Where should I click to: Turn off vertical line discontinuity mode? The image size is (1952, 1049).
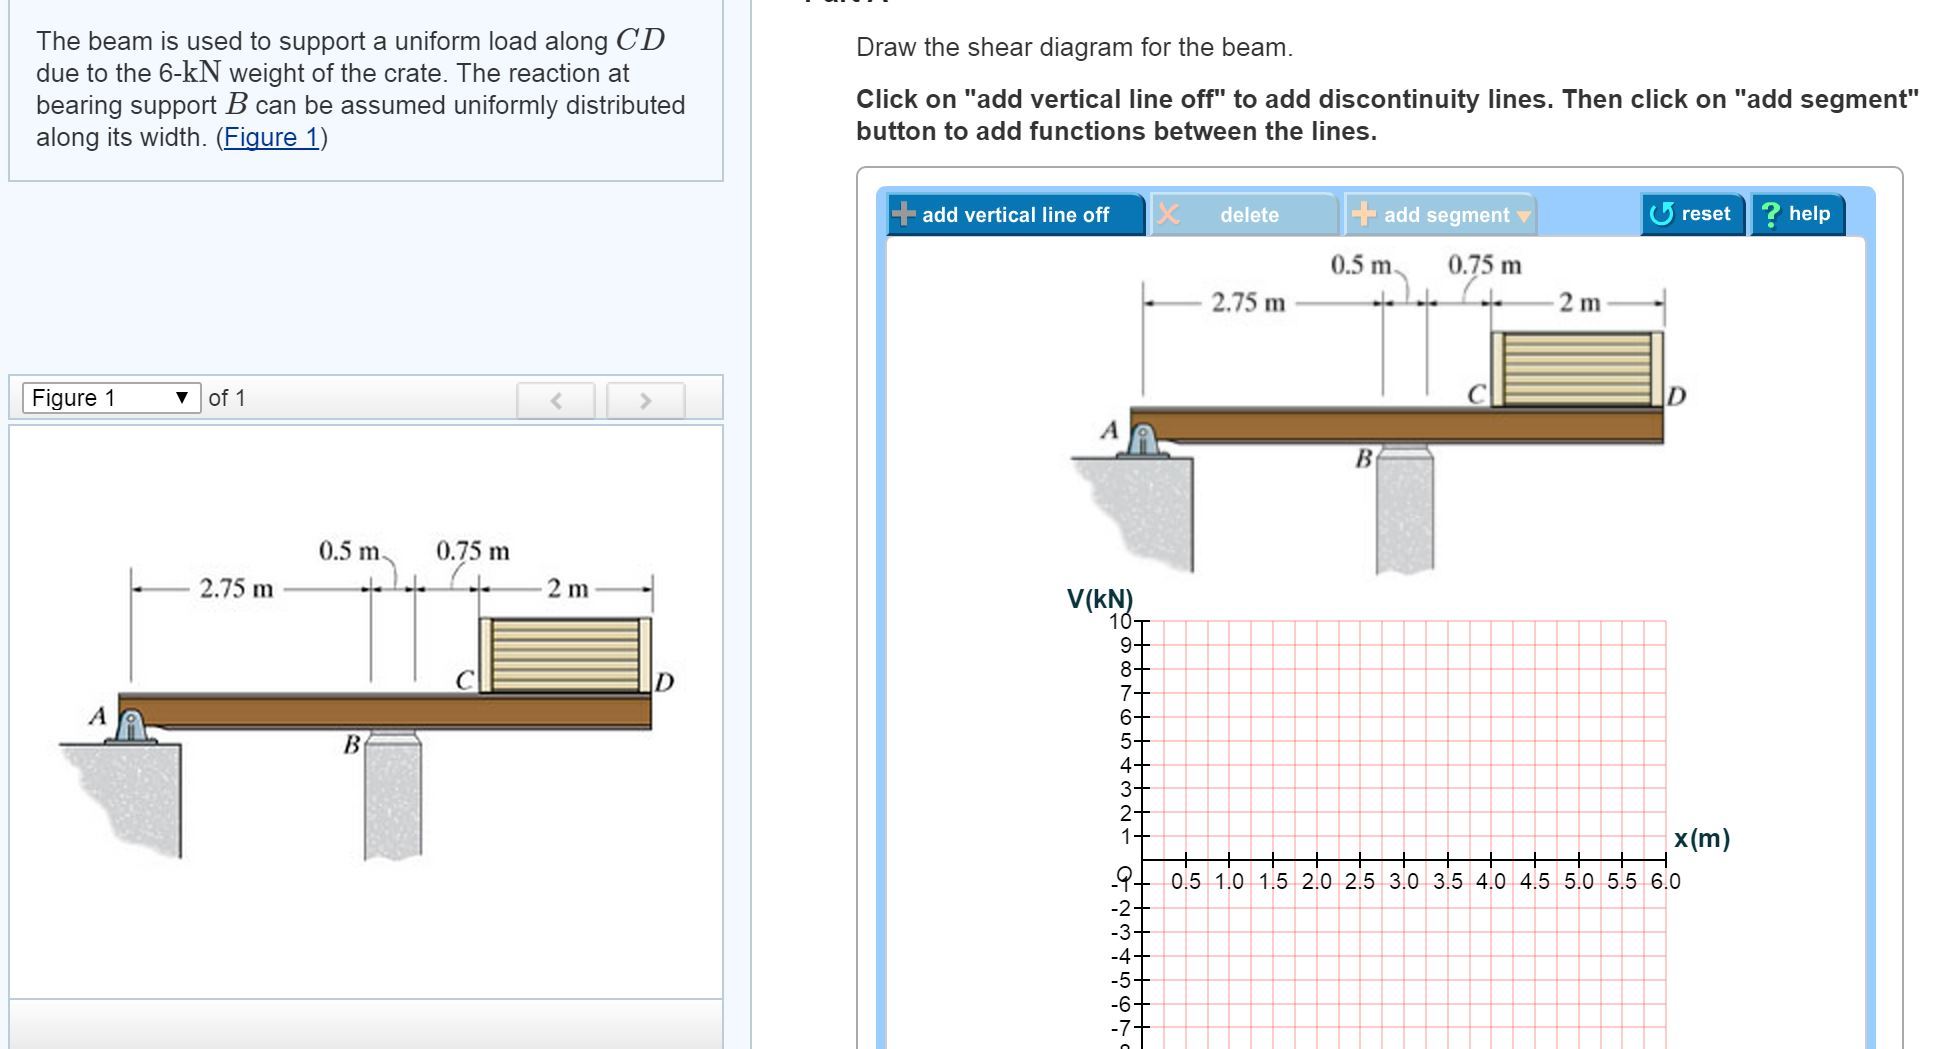(x=1015, y=214)
